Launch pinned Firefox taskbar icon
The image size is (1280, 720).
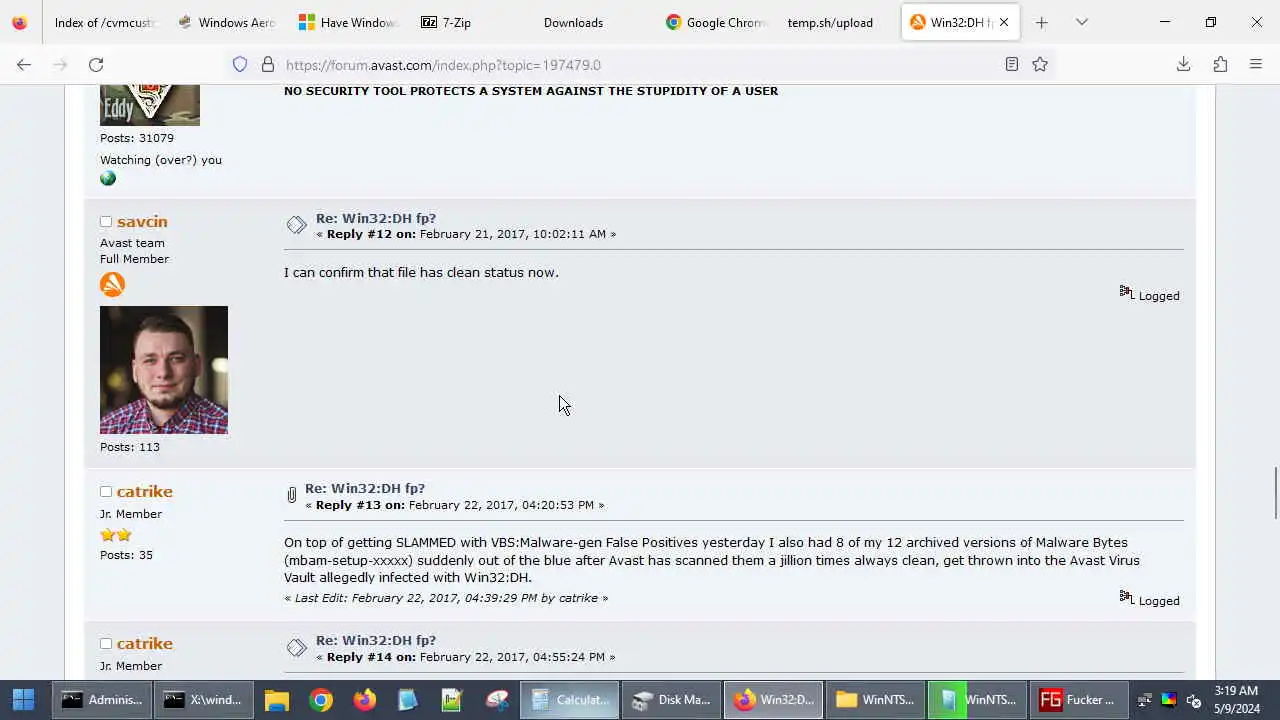(x=365, y=700)
